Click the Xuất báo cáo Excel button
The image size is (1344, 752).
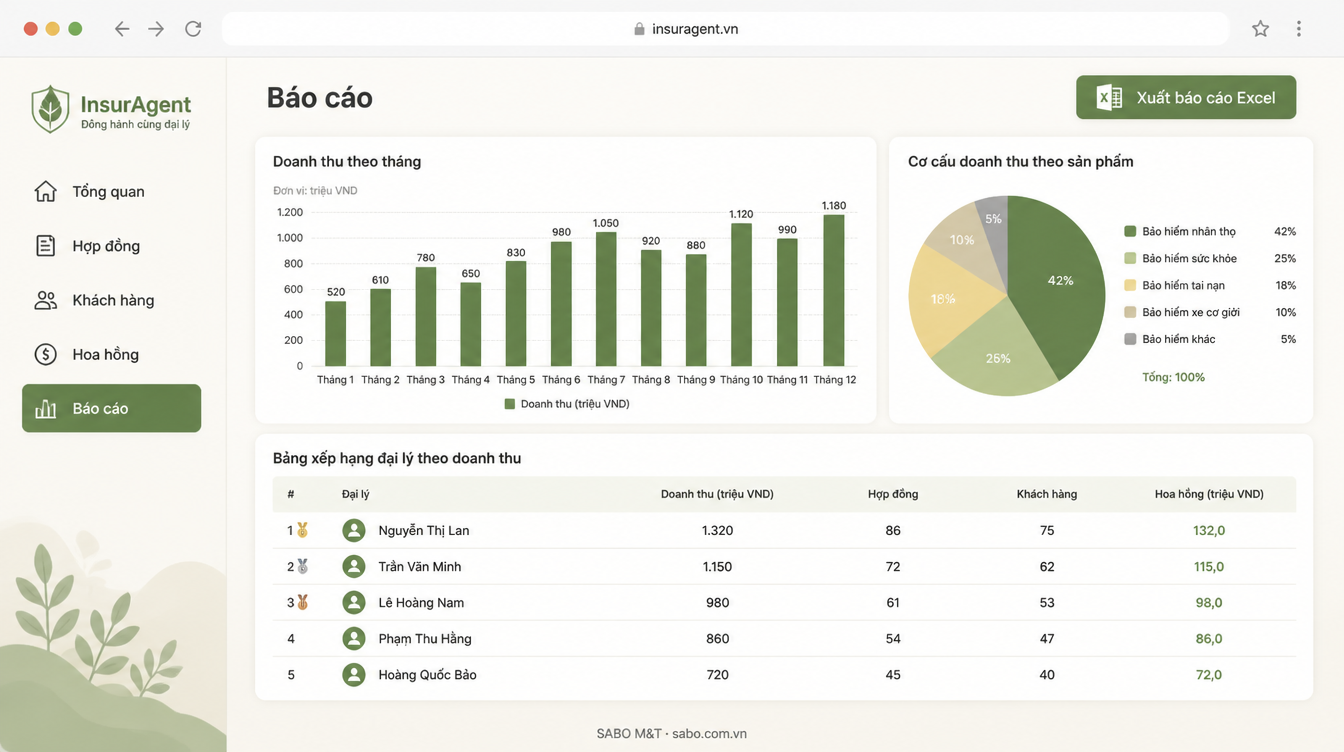1186,97
